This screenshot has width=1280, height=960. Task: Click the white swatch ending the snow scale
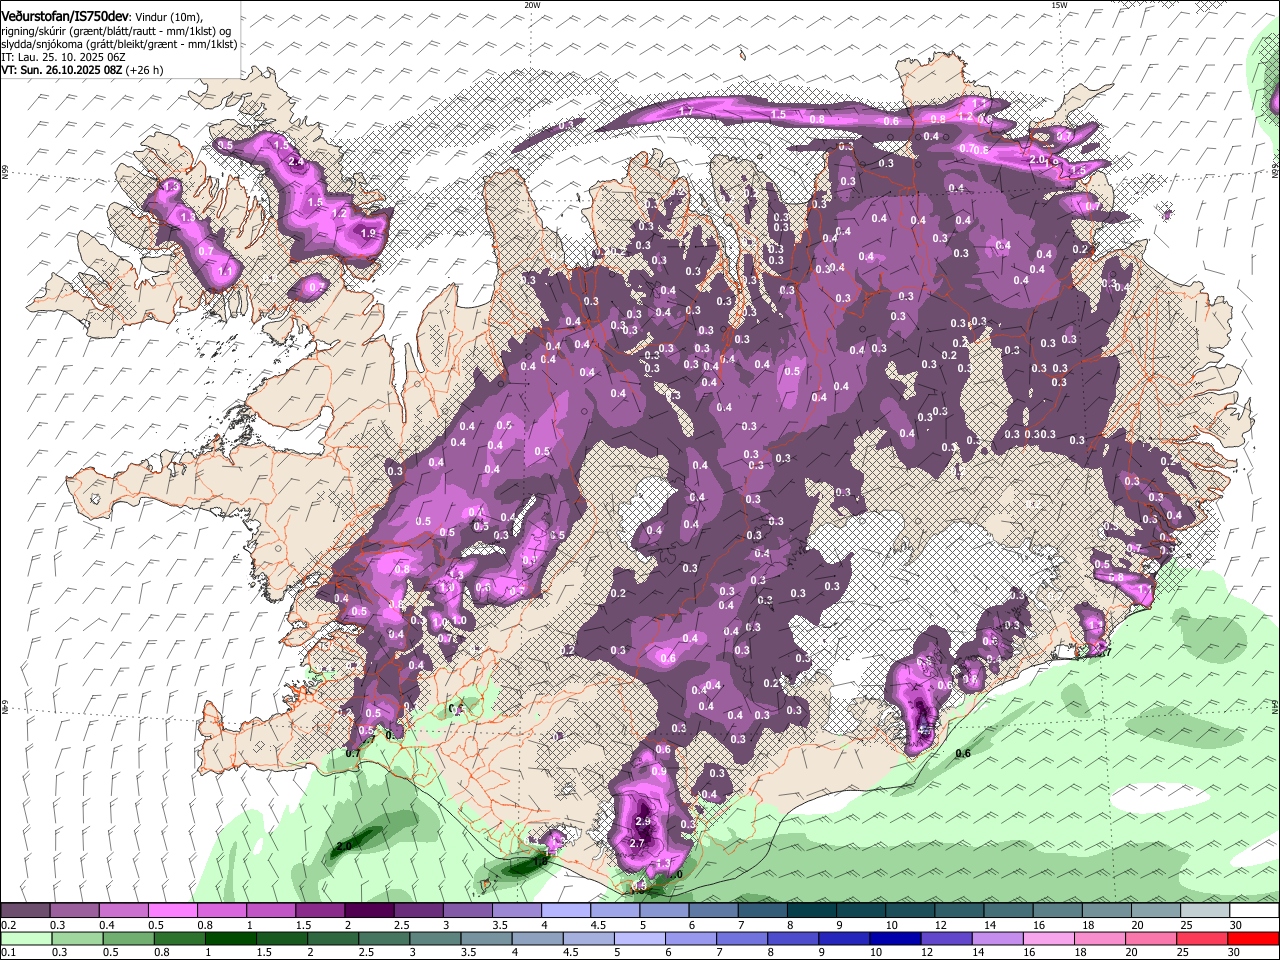click(1252, 910)
